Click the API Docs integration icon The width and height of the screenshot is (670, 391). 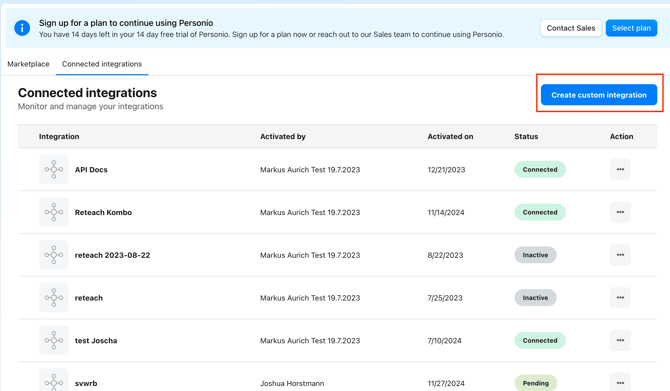tap(54, 169)
